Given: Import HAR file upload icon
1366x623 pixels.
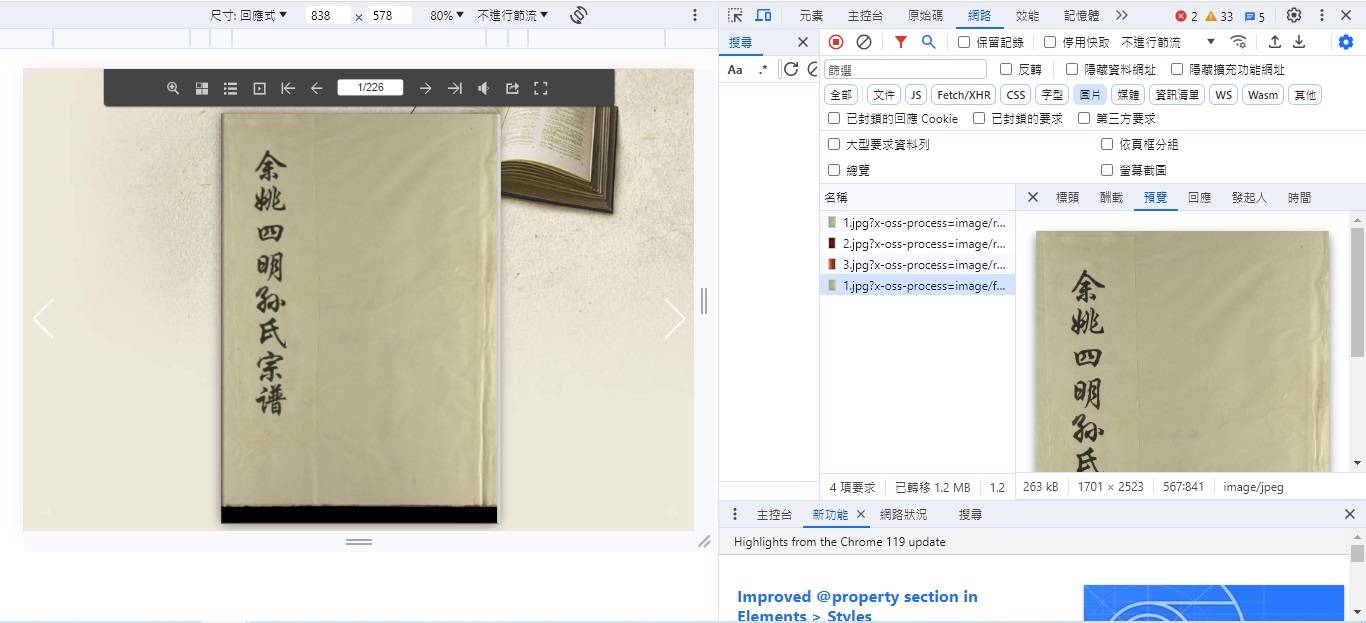Looking at the screenshot, I should click(x=1275, y=42).
